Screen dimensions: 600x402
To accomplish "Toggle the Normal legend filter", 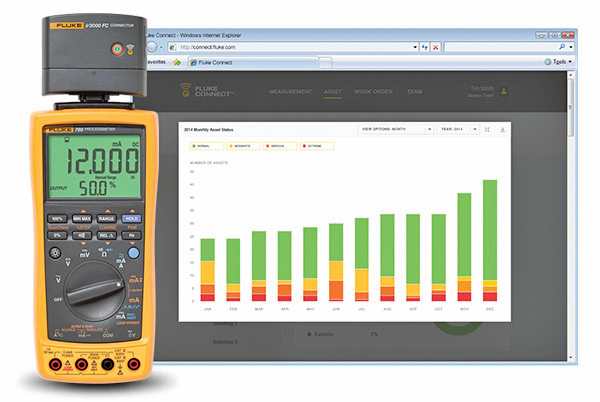I will [205, 145].
